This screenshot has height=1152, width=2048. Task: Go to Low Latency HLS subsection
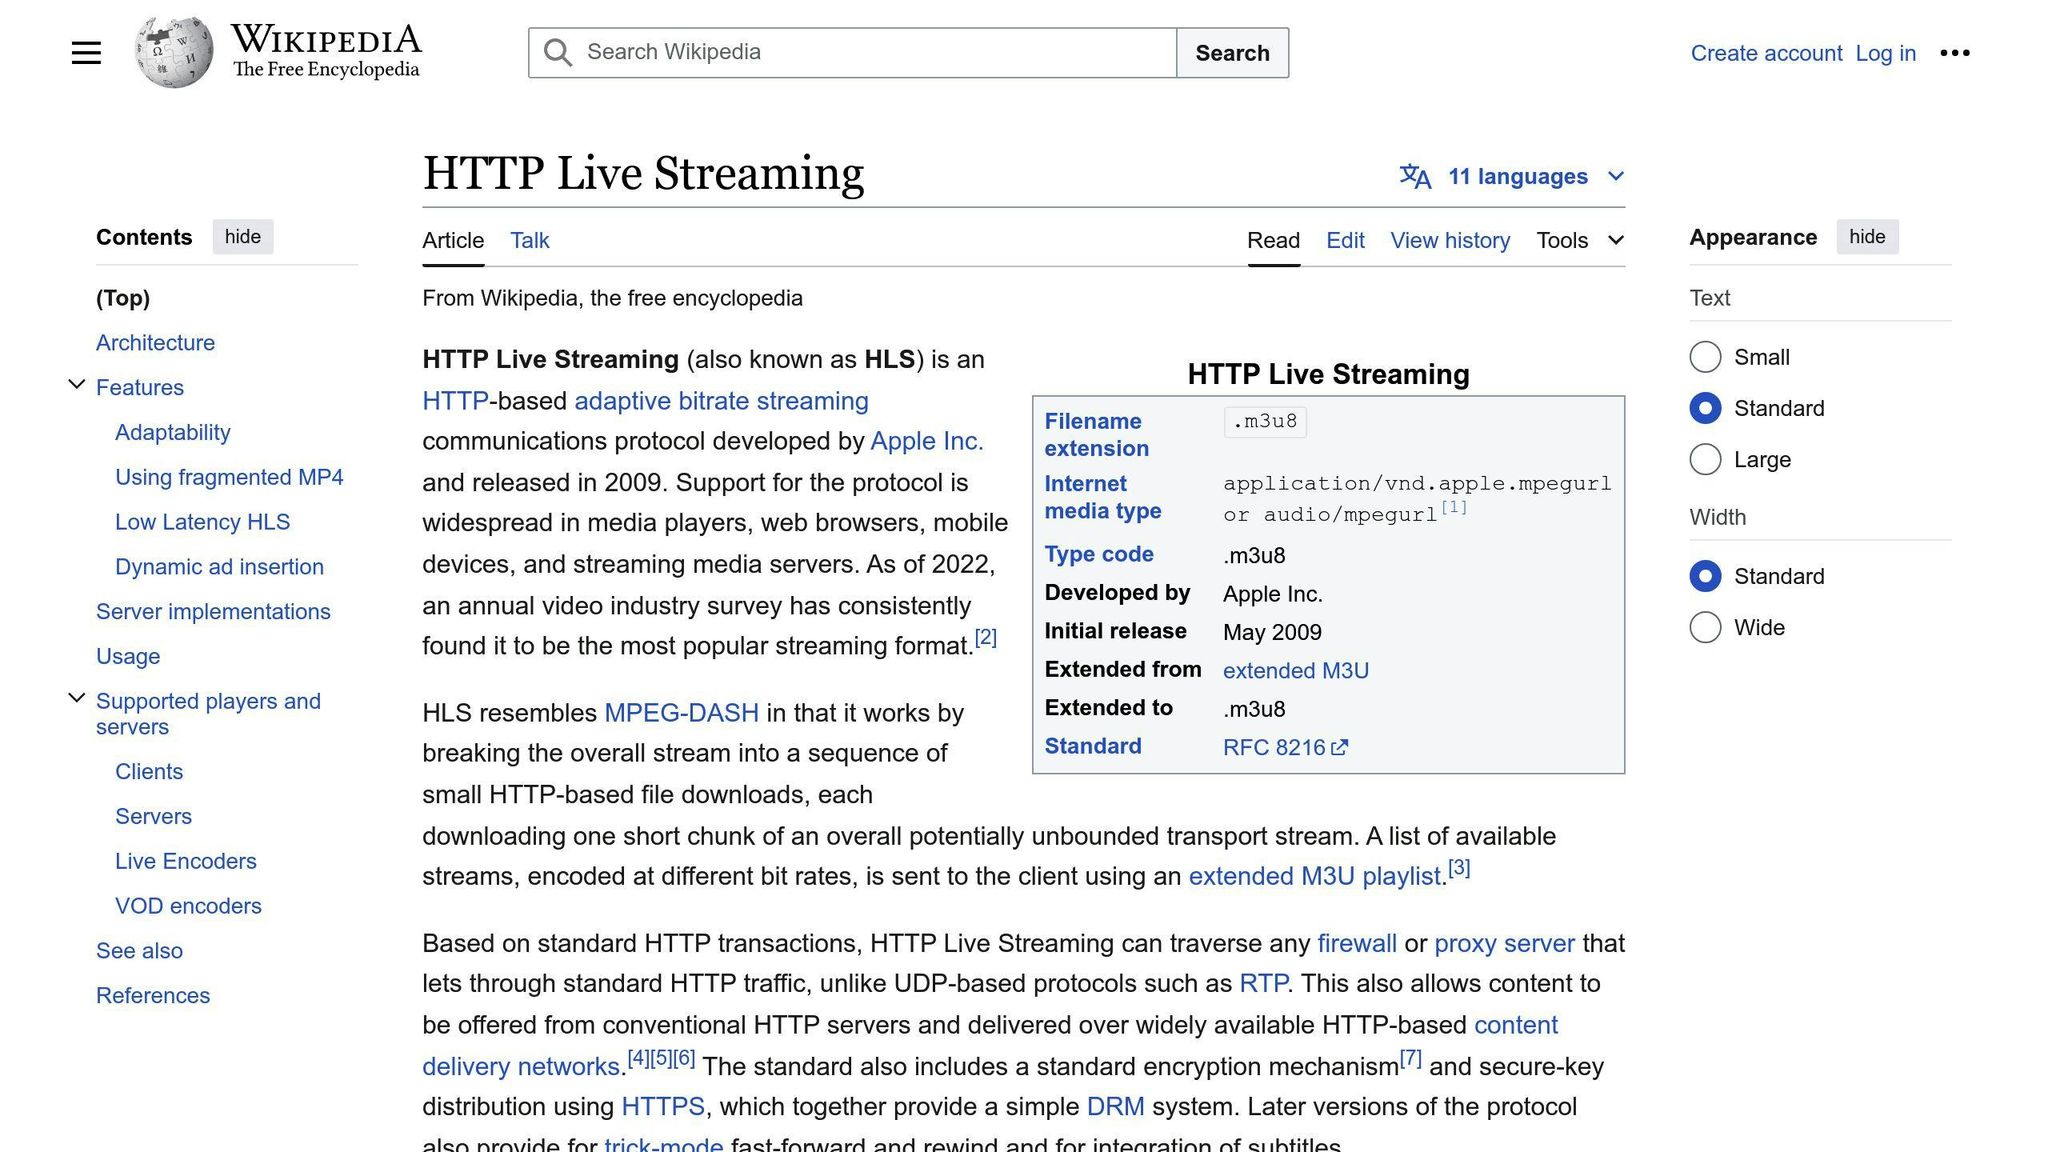[202, 522]
